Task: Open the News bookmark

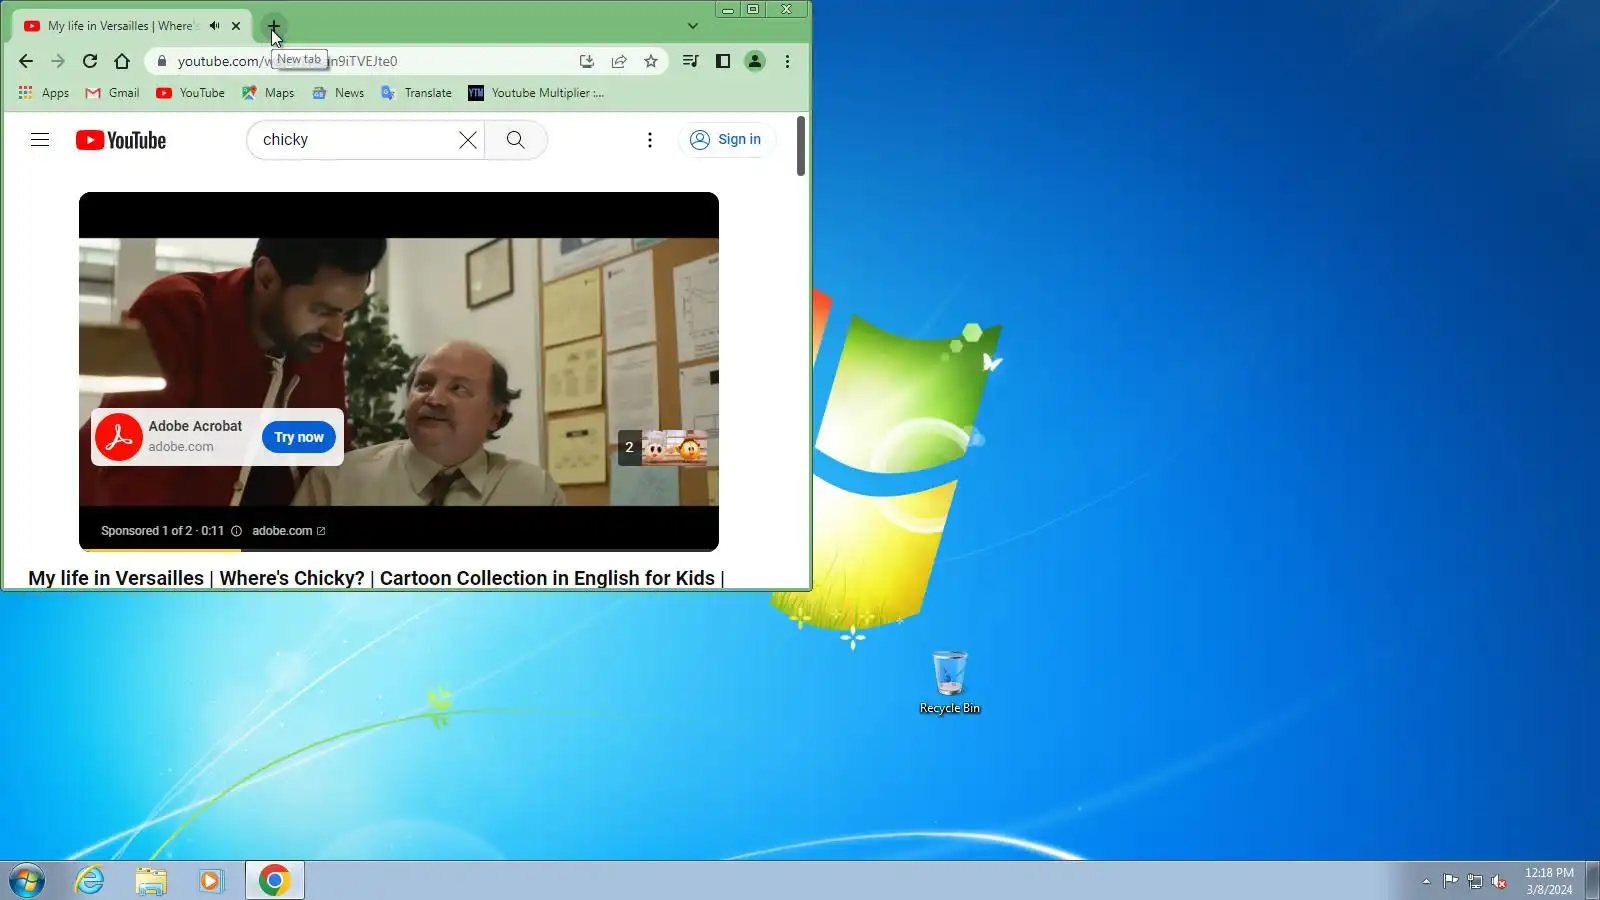Action: click(338, 93)
